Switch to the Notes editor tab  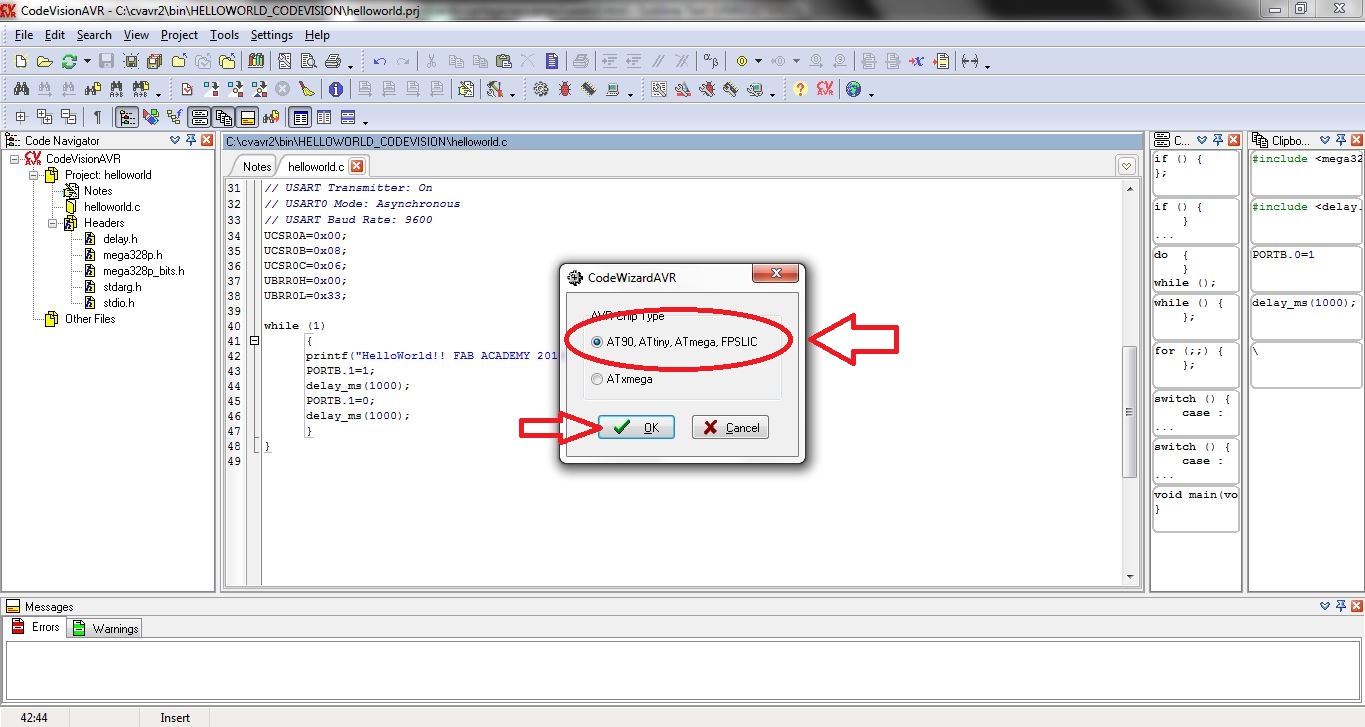pyautogui.click(x=257, y=166)
